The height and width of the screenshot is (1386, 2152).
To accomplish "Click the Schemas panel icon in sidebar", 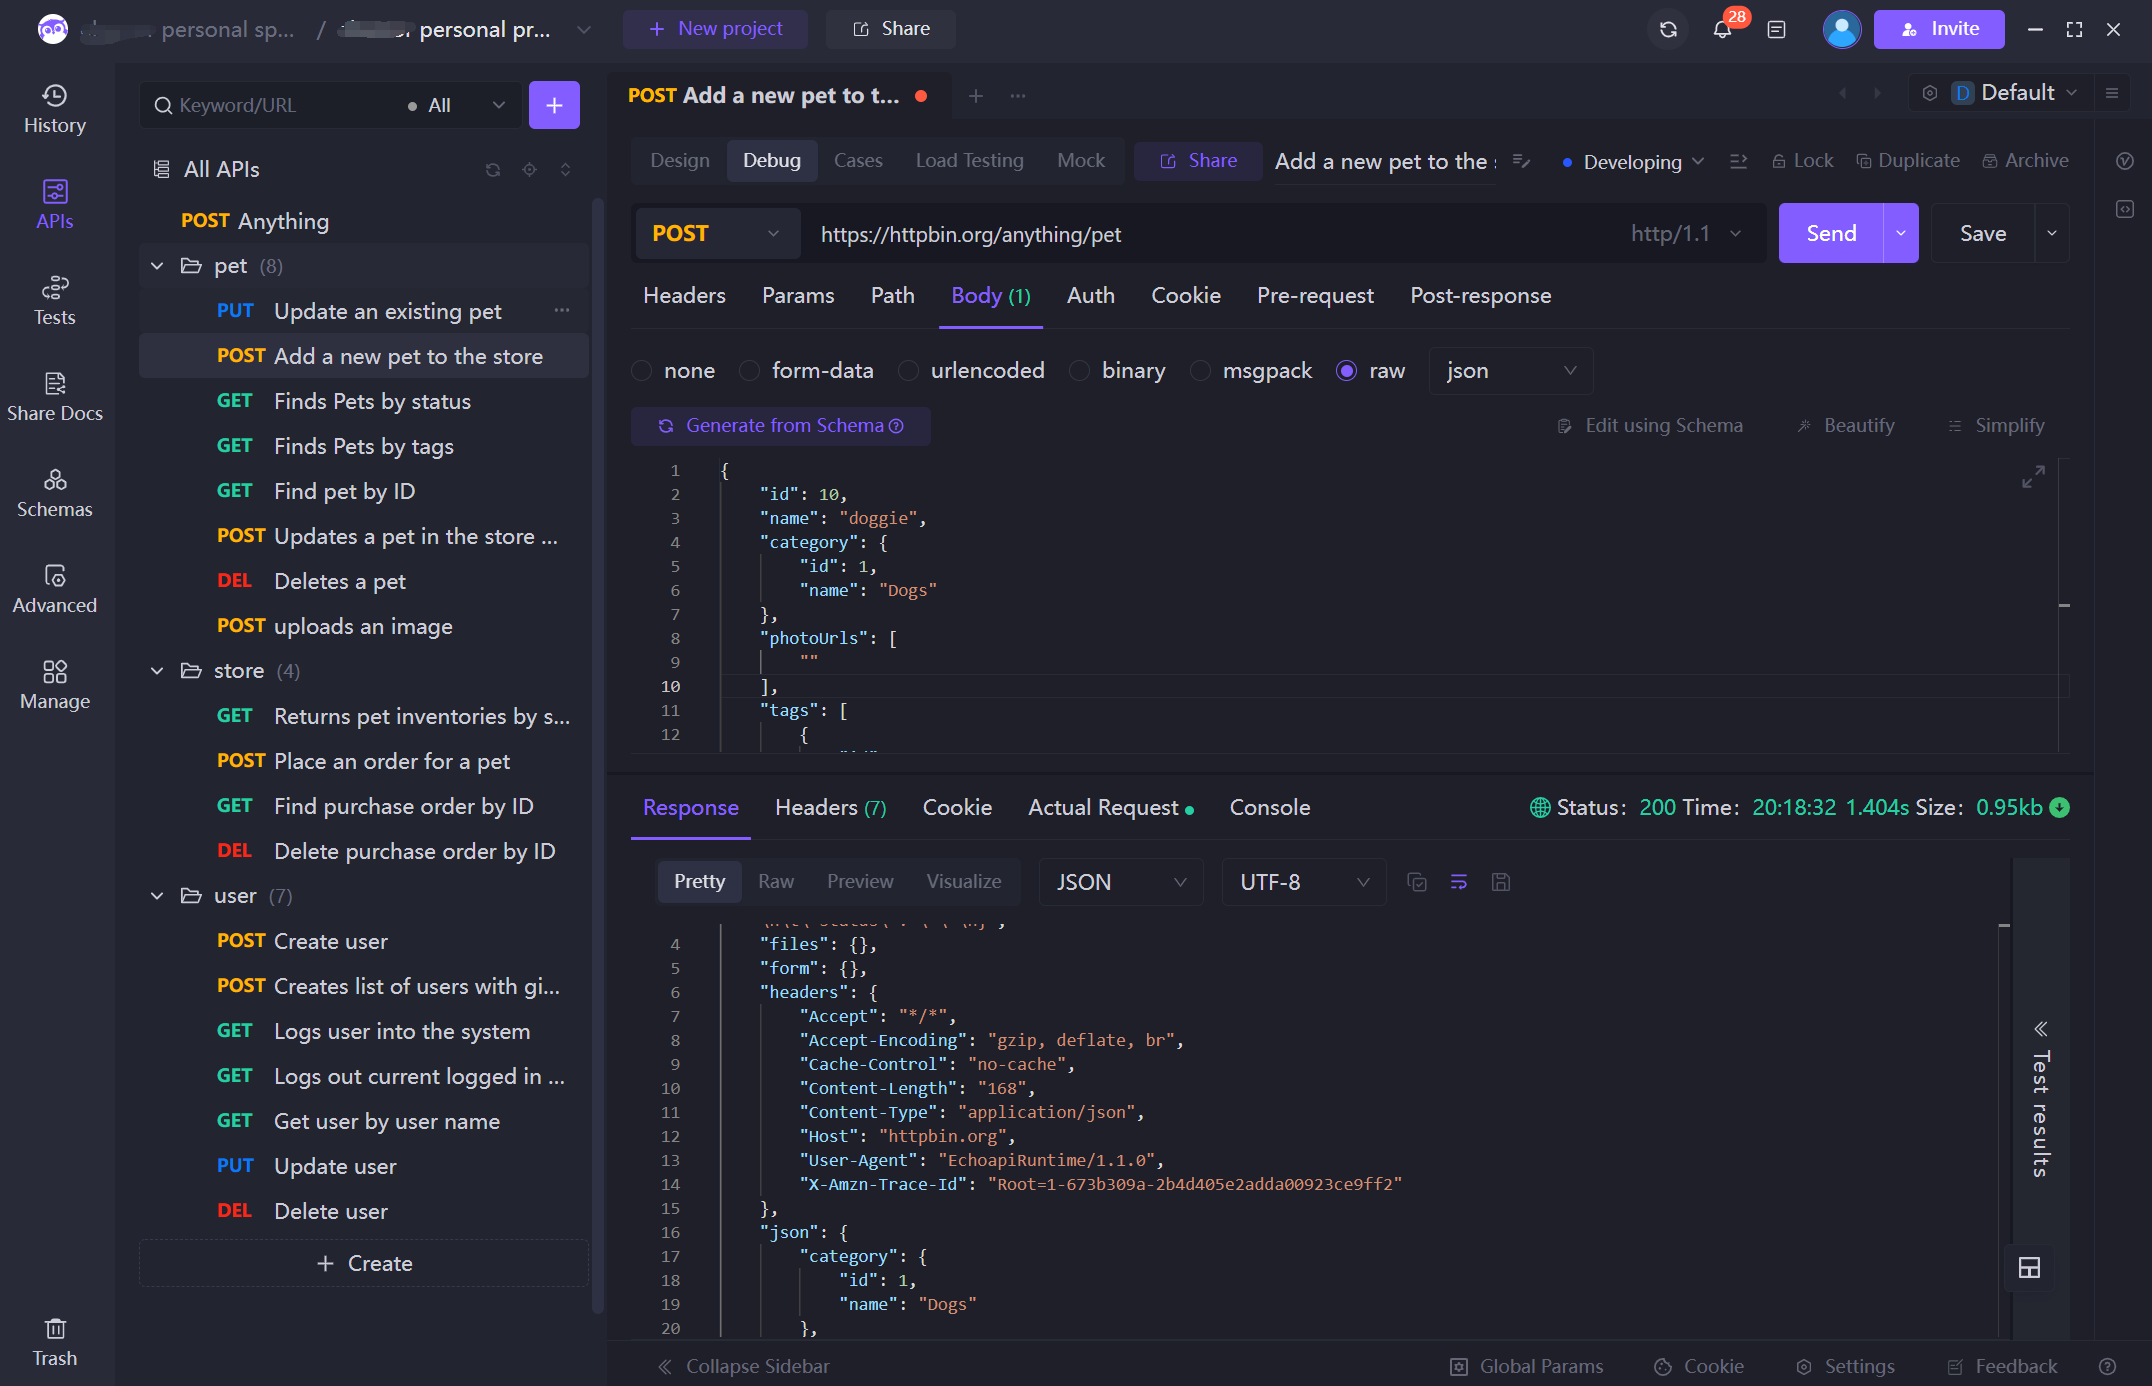I will (53, 492).
